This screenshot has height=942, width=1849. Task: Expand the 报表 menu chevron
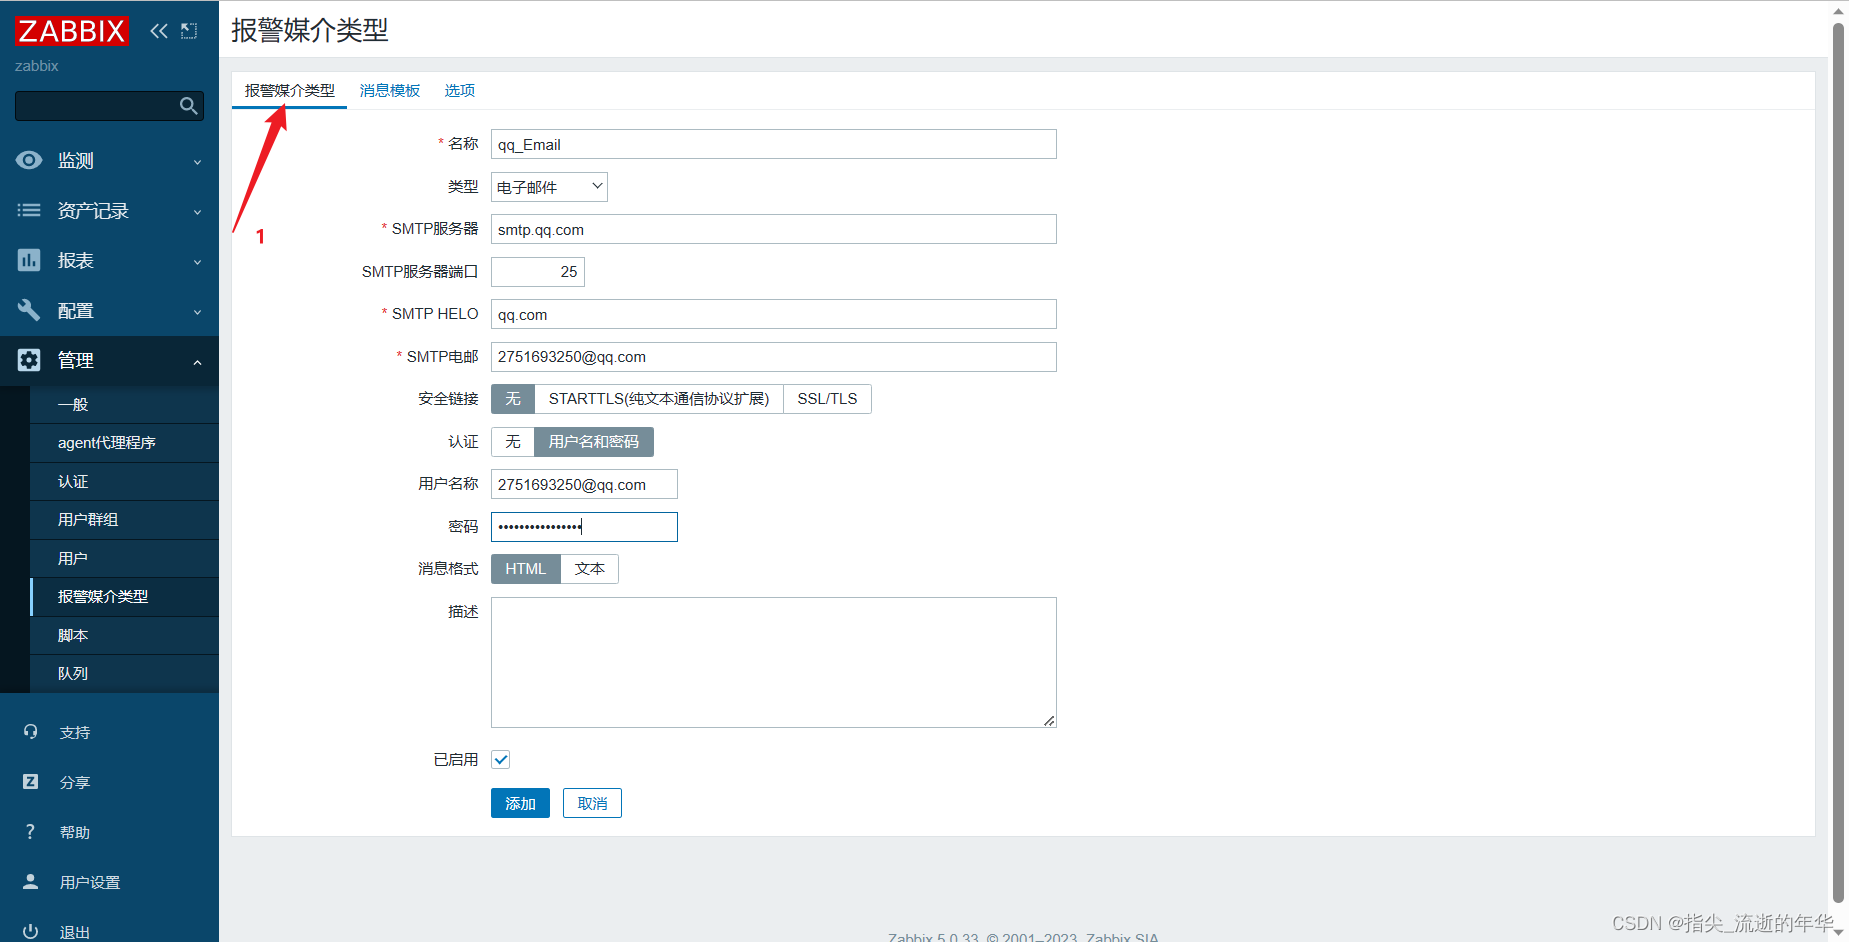197,262
